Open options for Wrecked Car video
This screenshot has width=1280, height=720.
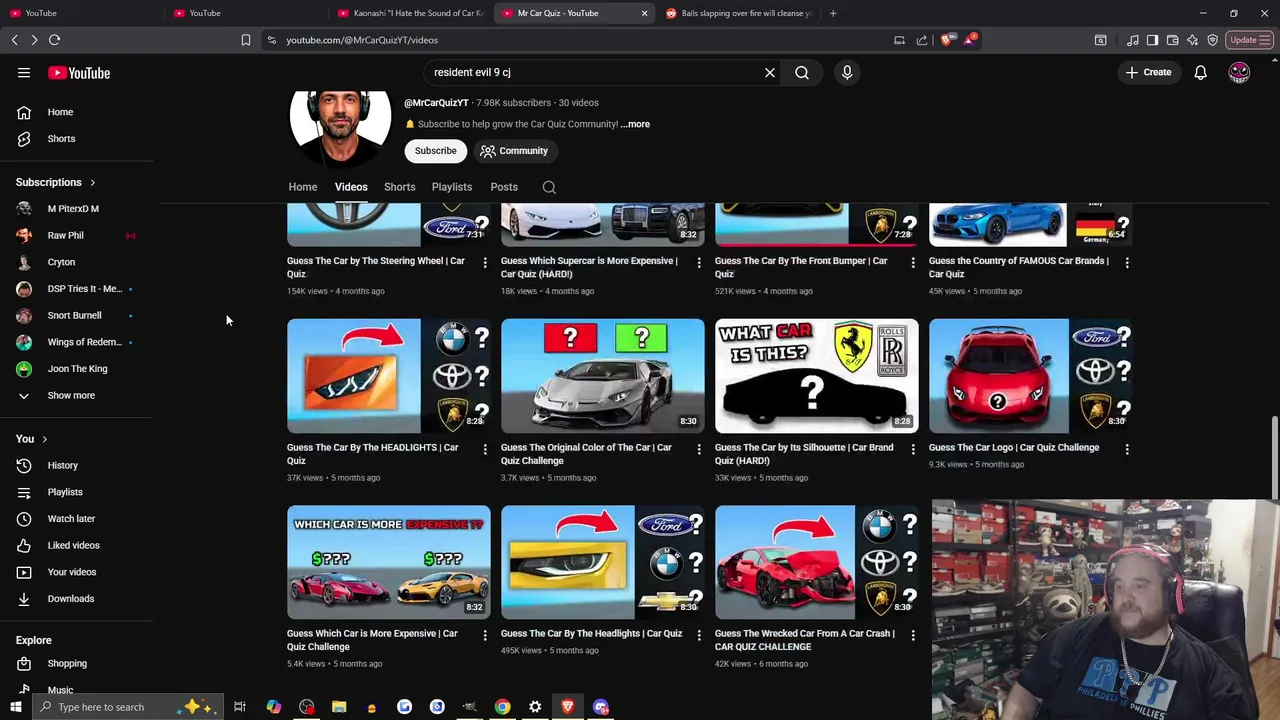coord(912,635)
